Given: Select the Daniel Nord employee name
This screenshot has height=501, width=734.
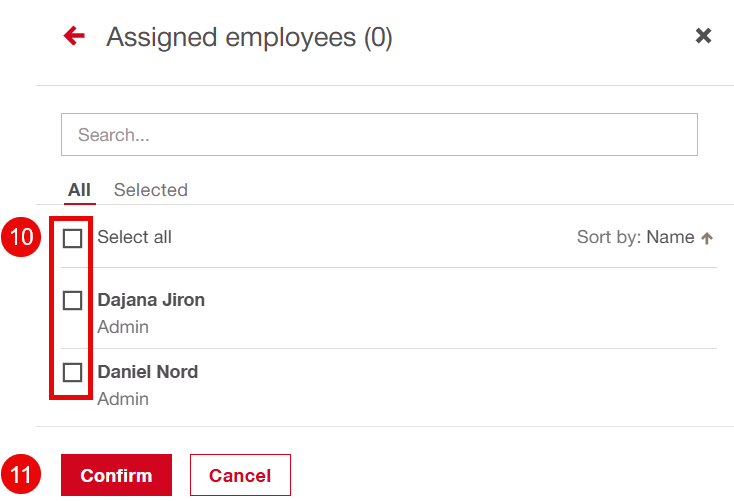Looking at the screenshot, I should pos(148,372).
